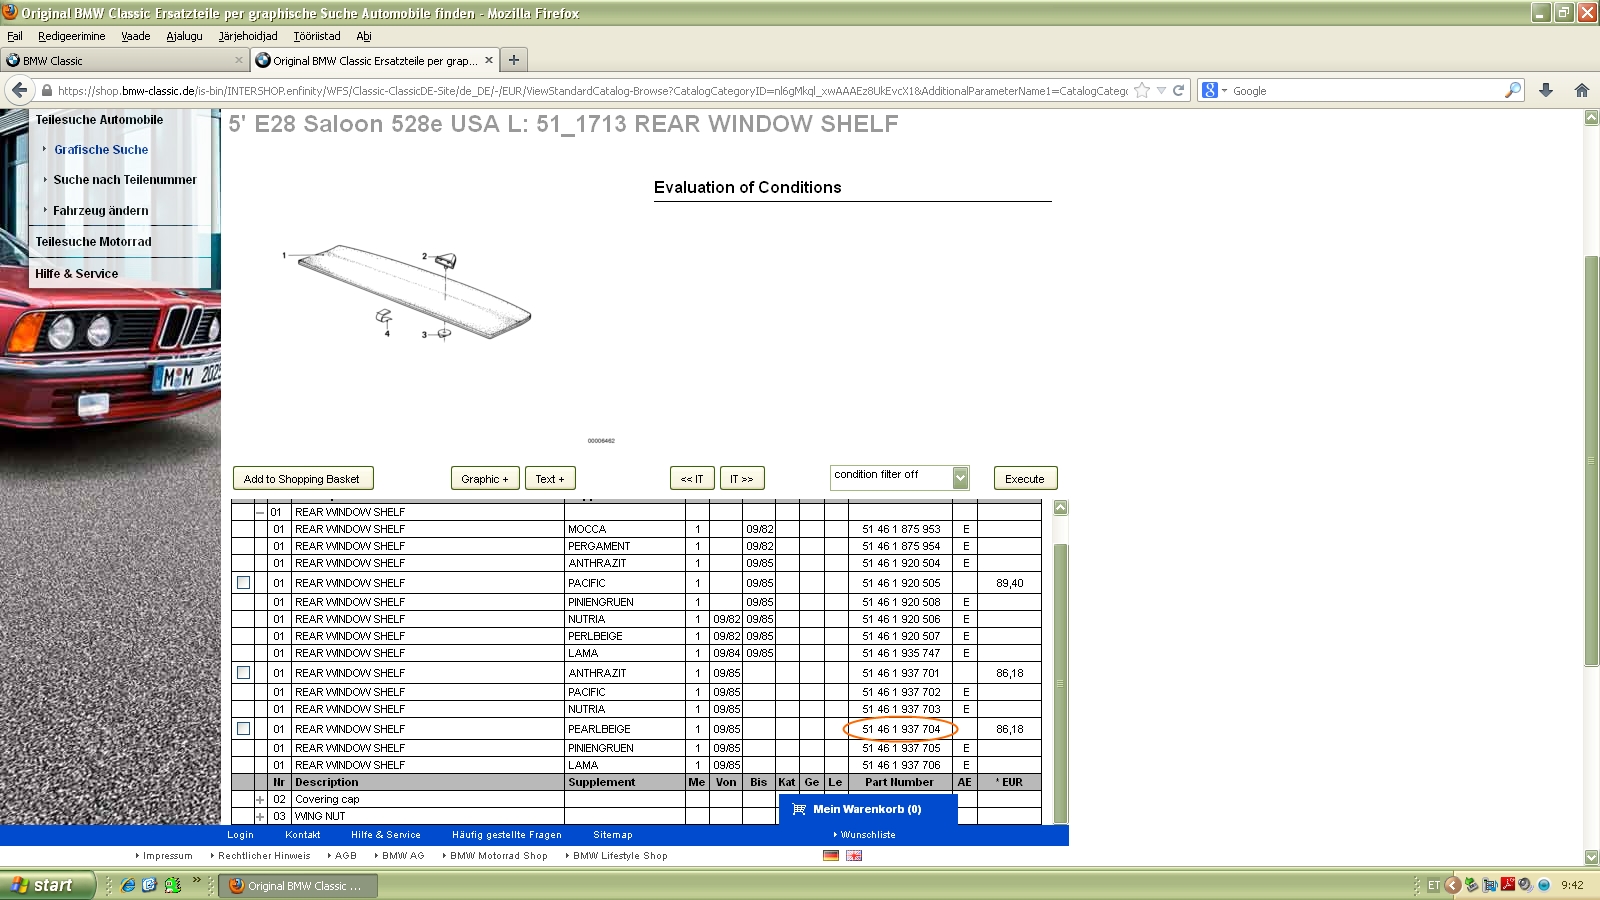Viewport: 1600px width, 900px height.
Task: Open the BMW Lifestyle Shop footer link
Action: pyautogui.click(x=620, y=856)
